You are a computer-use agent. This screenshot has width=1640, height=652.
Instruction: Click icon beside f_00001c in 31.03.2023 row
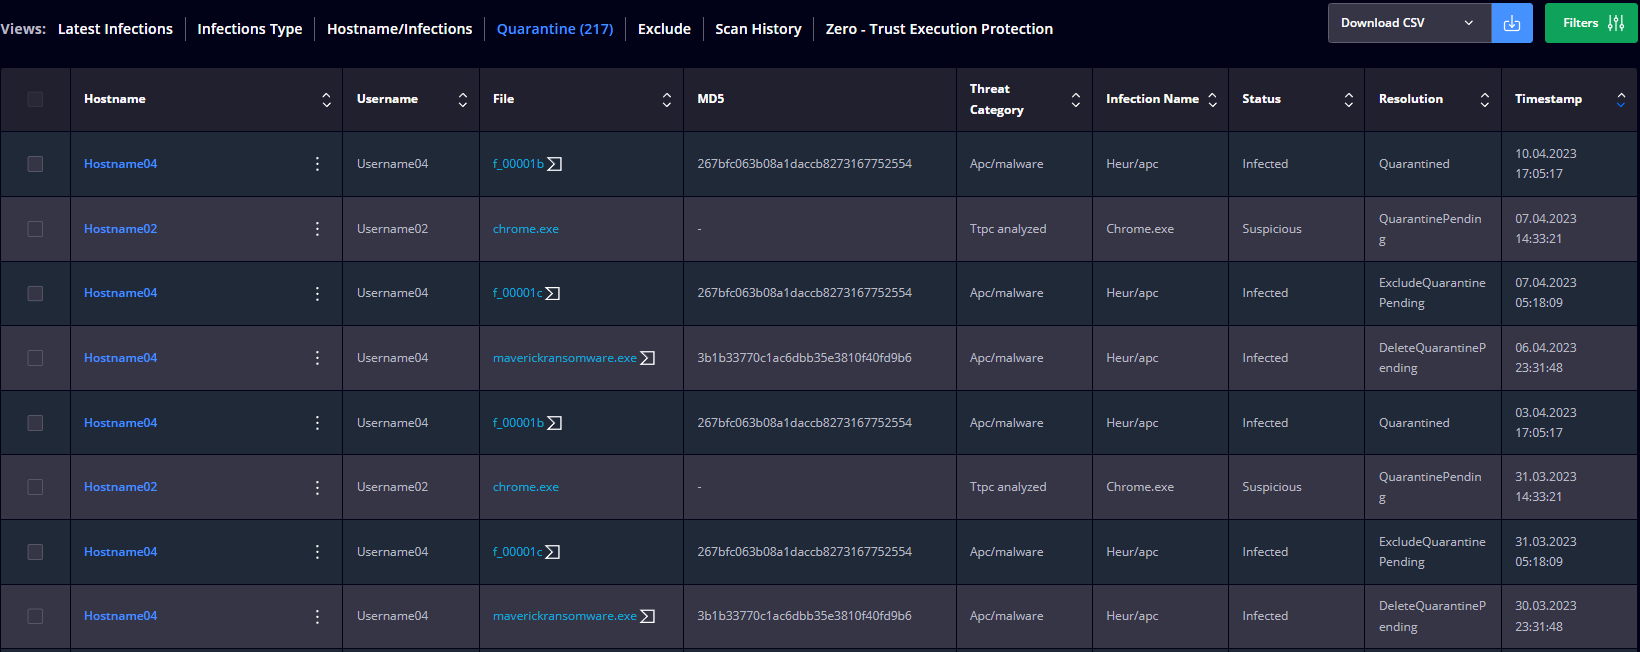coord(553,552)
